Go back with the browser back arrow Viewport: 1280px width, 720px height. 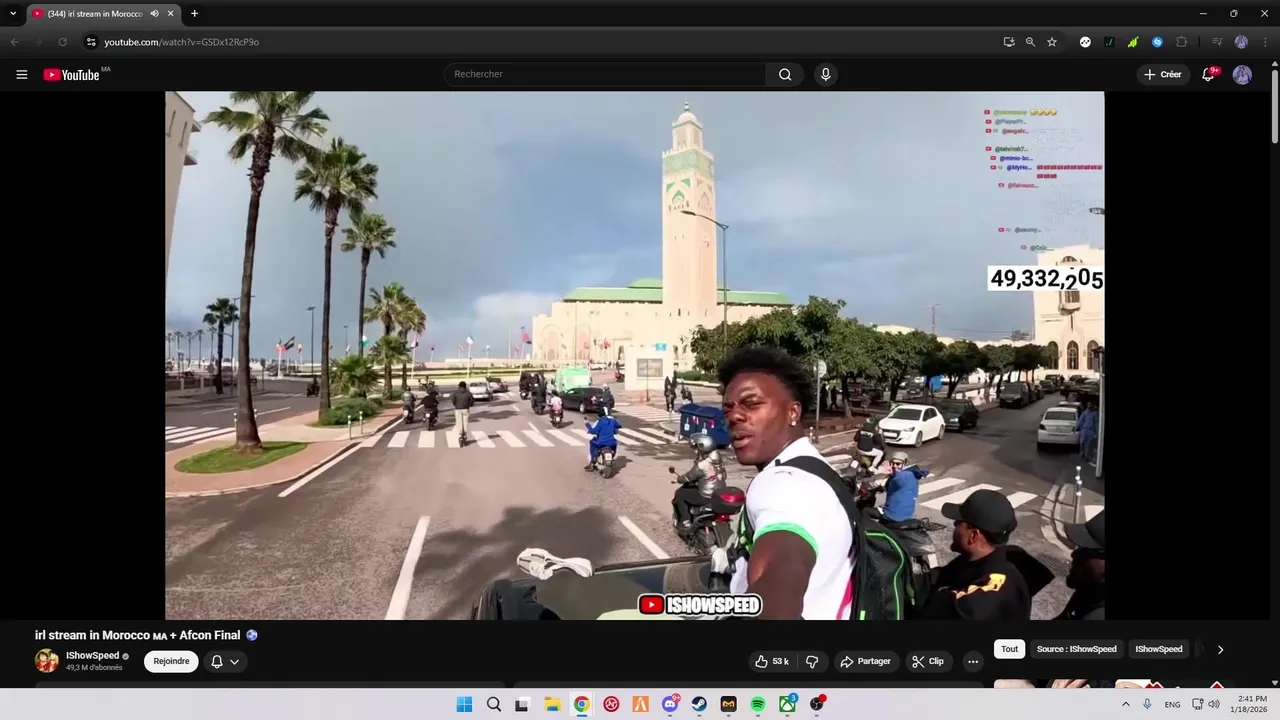(x=14, y=42)
